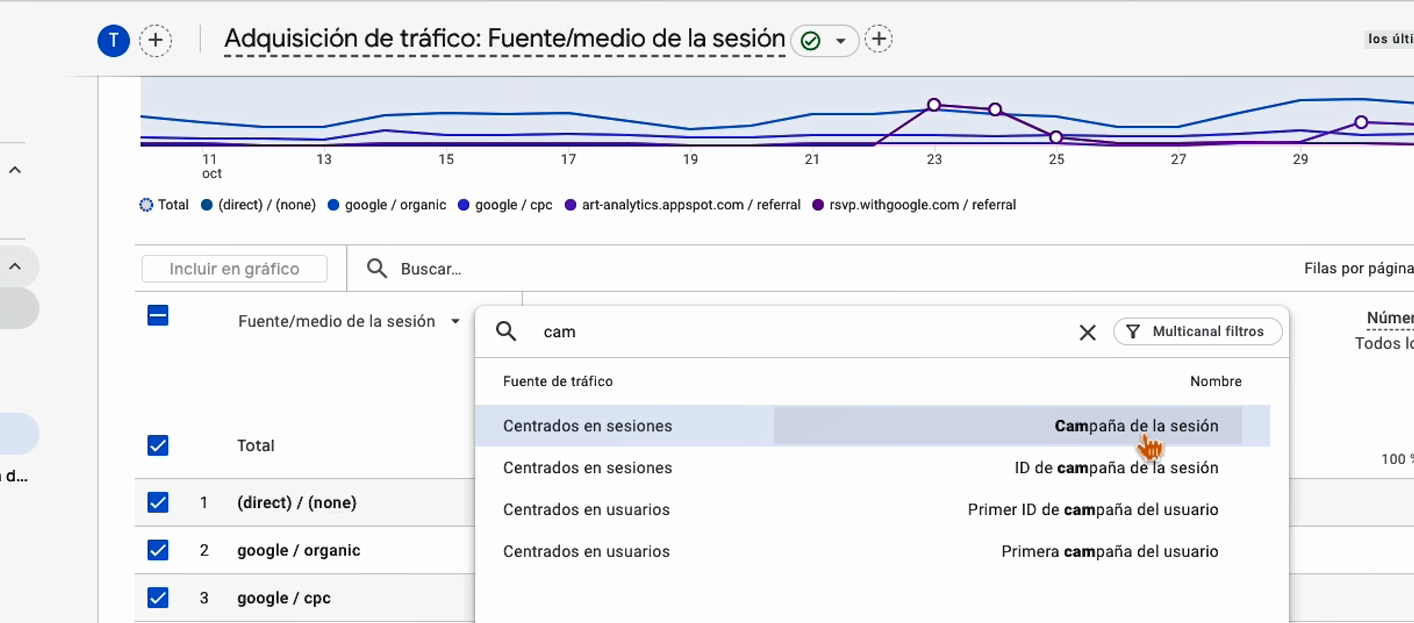
Task: Uncheck the Total row checkbox
Action: pos(158,445)
